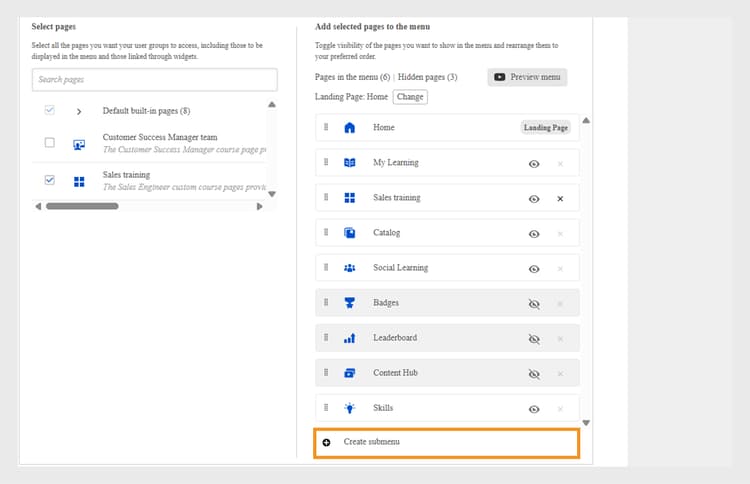
Task: Remove Sales training from the menu
Action: click(560, 198)
